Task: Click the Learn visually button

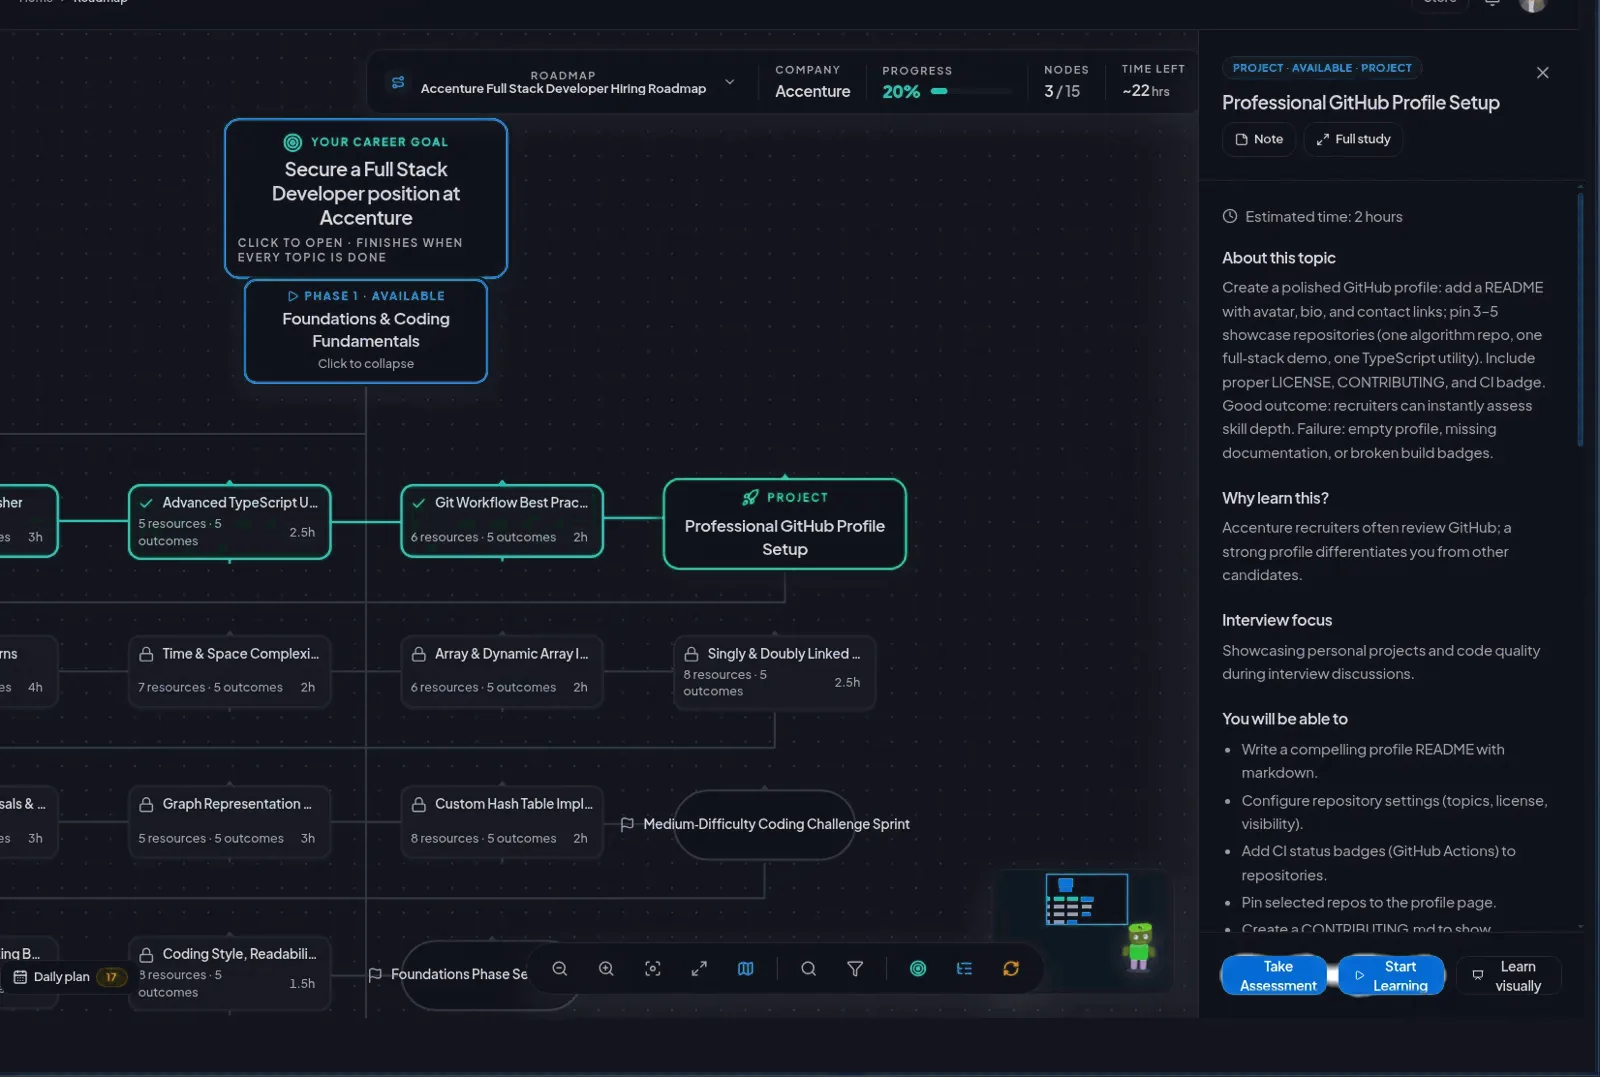Action: click(1508, 976)
